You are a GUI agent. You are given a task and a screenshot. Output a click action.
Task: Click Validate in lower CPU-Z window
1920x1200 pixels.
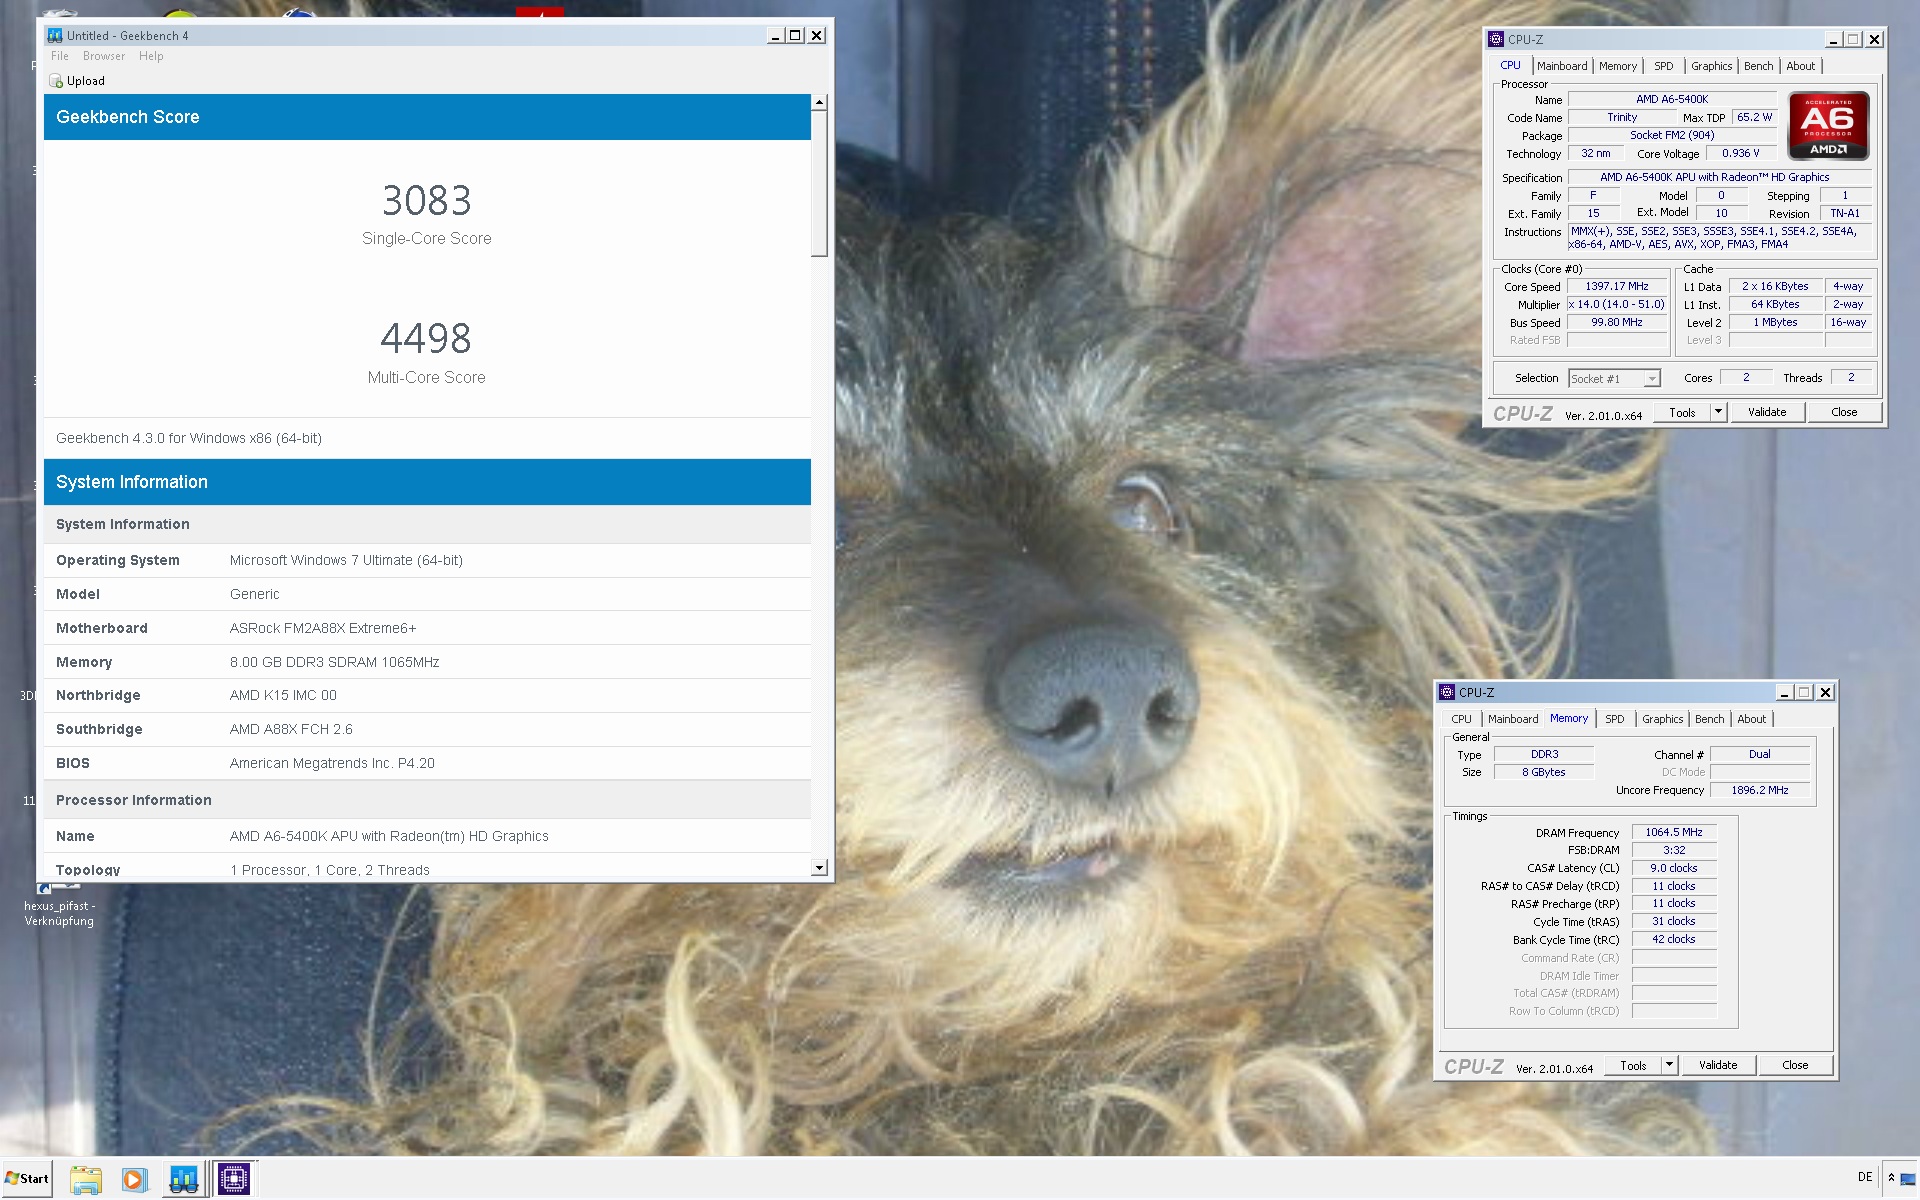click(x=1718, y=1065)
